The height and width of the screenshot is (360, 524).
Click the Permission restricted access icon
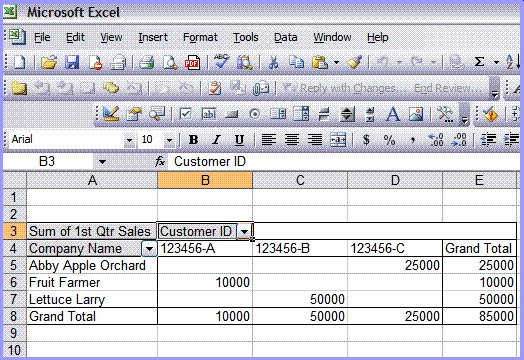point(95,62)
